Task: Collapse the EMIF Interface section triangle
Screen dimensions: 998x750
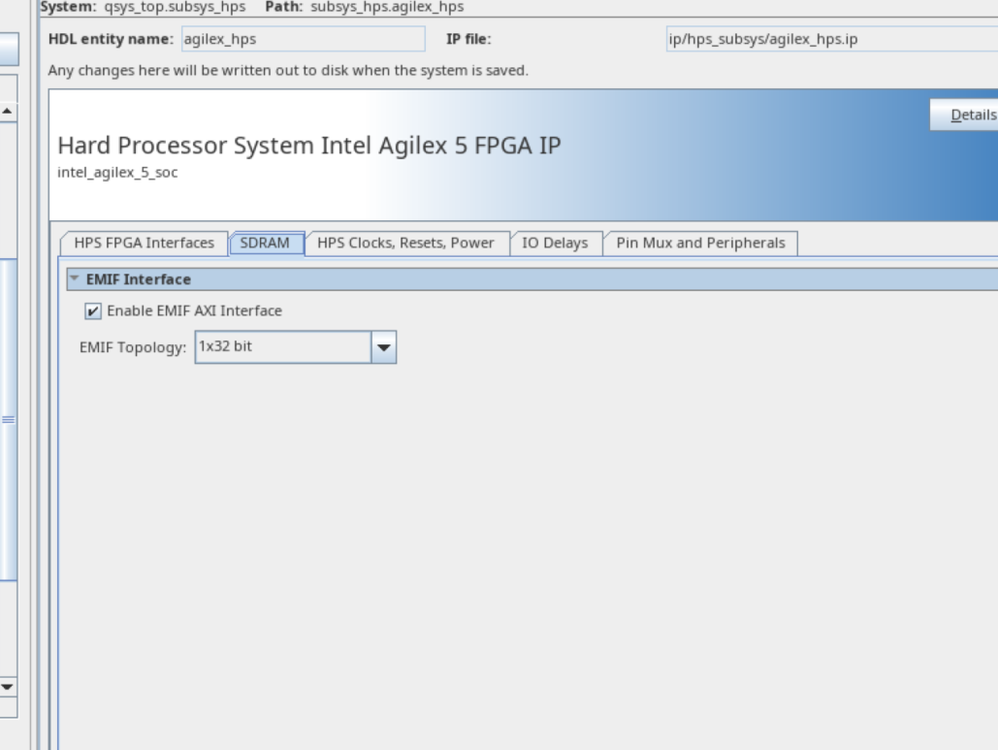Action: (x=74, y=279)
